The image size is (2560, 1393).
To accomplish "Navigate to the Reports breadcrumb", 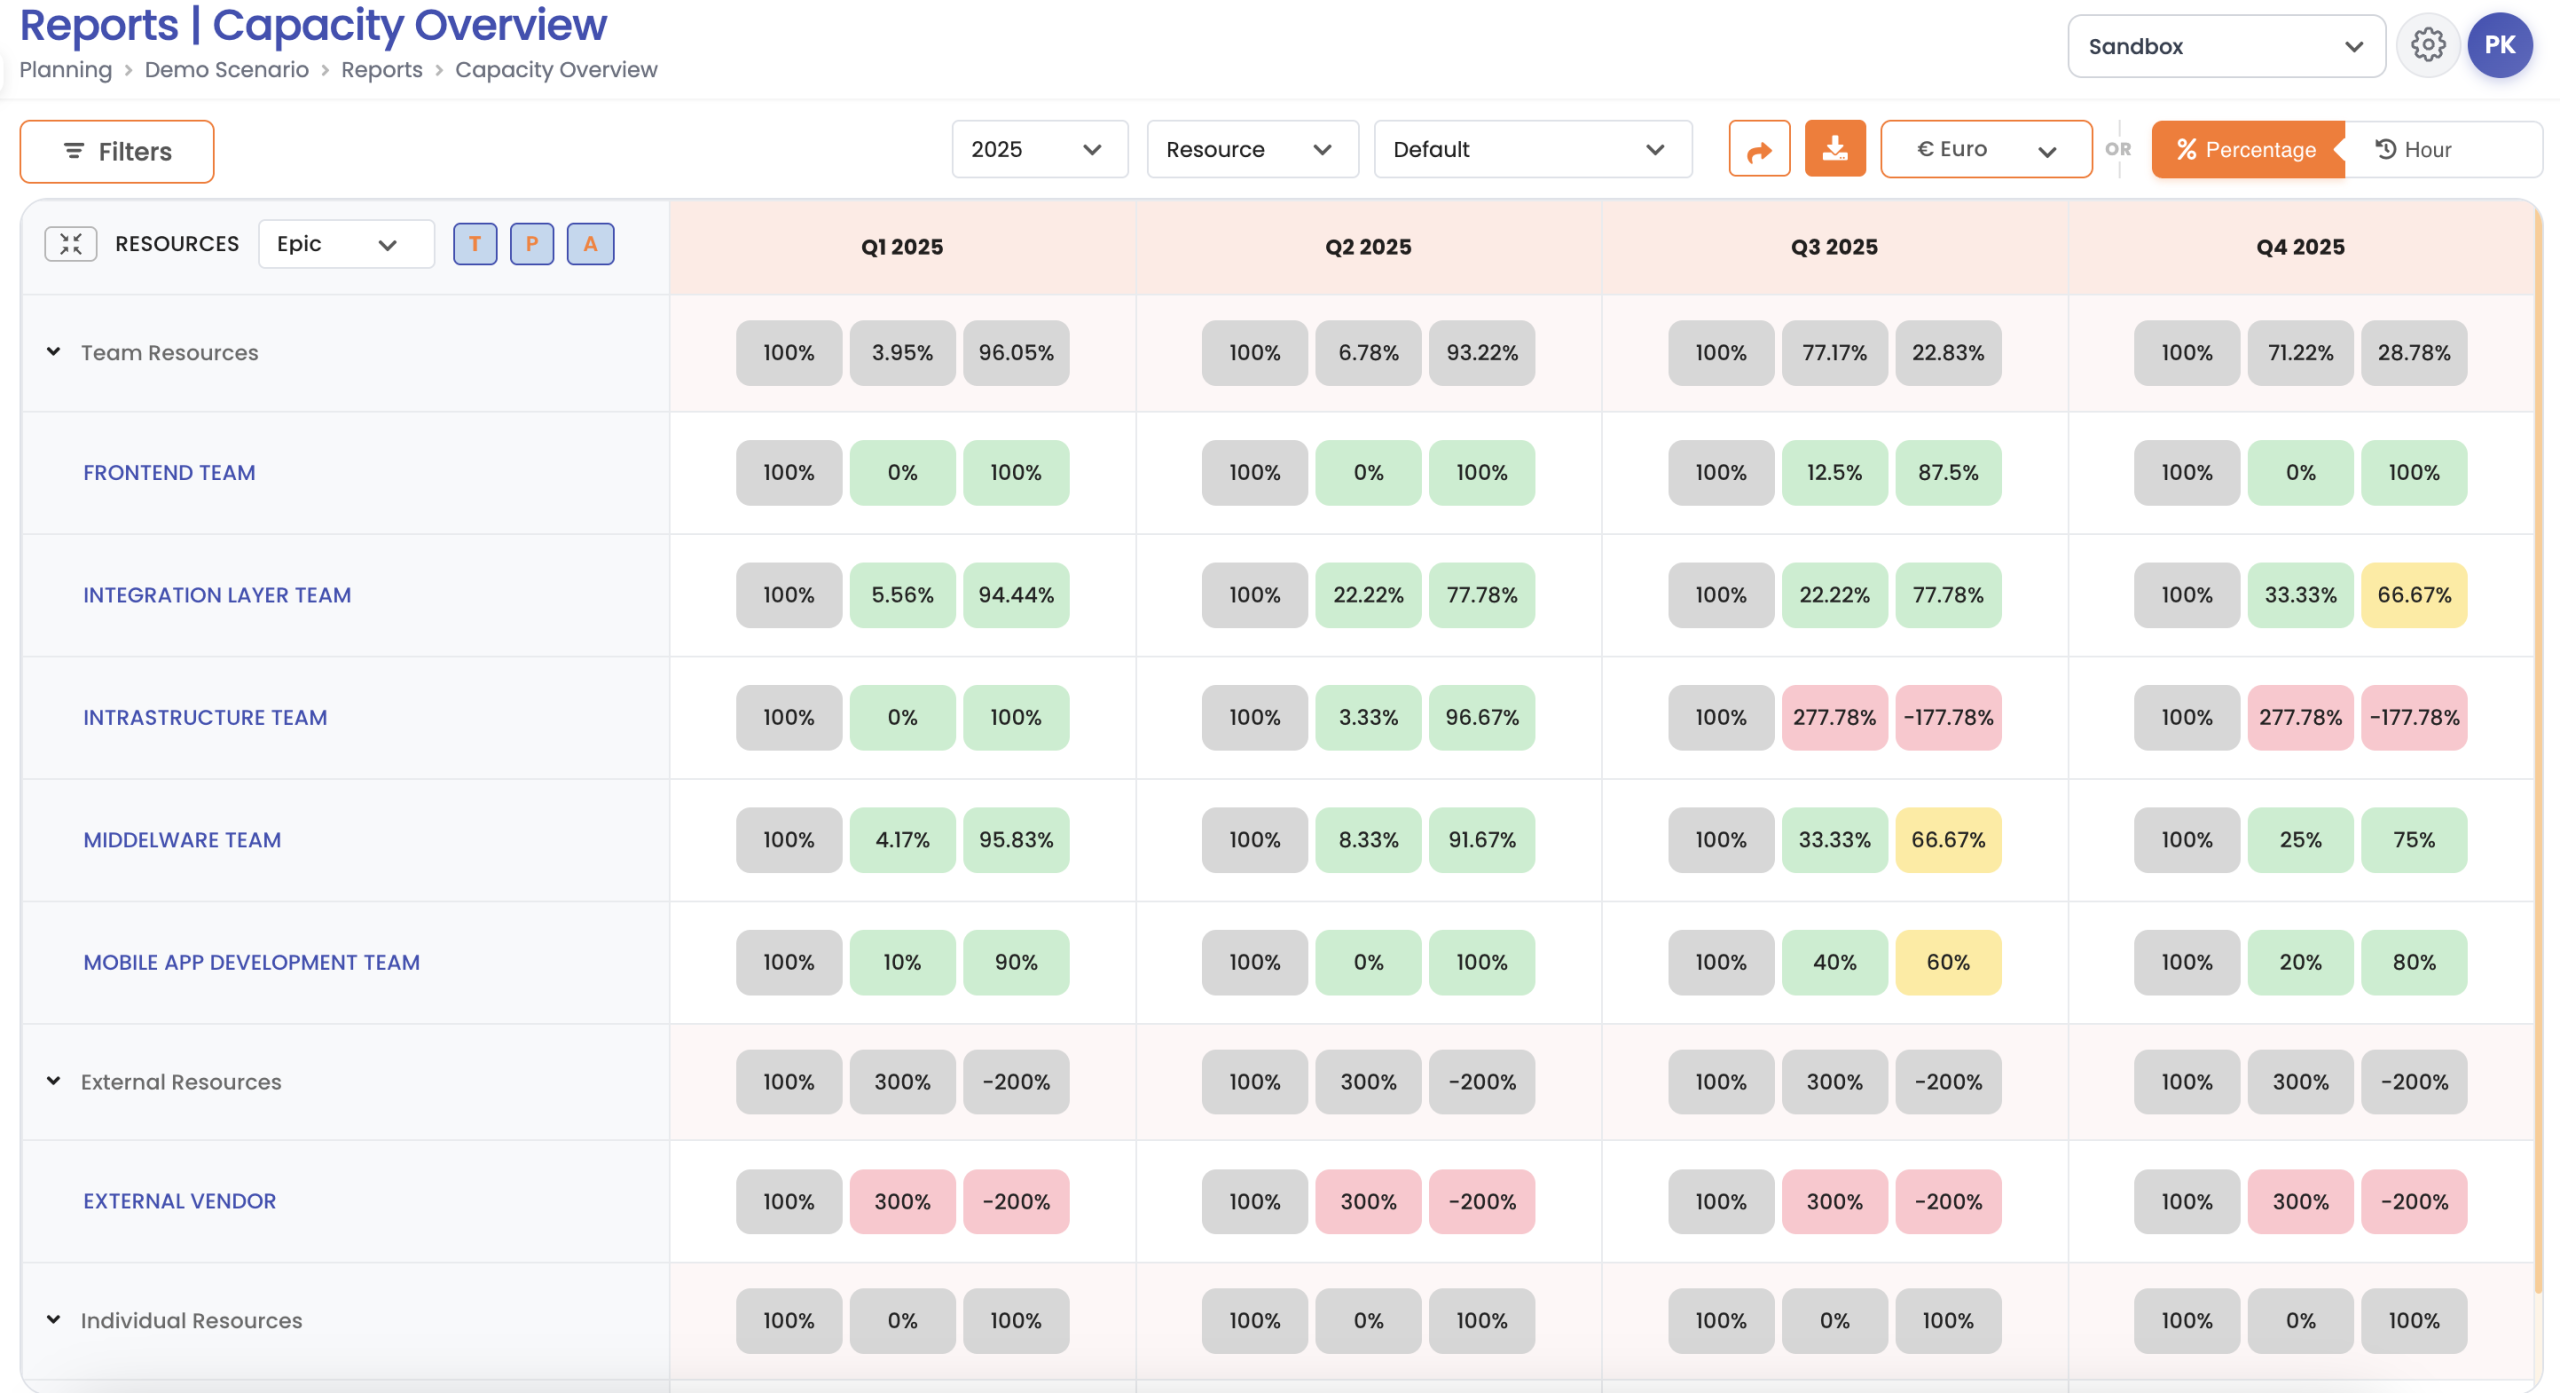I will (381, 70).
